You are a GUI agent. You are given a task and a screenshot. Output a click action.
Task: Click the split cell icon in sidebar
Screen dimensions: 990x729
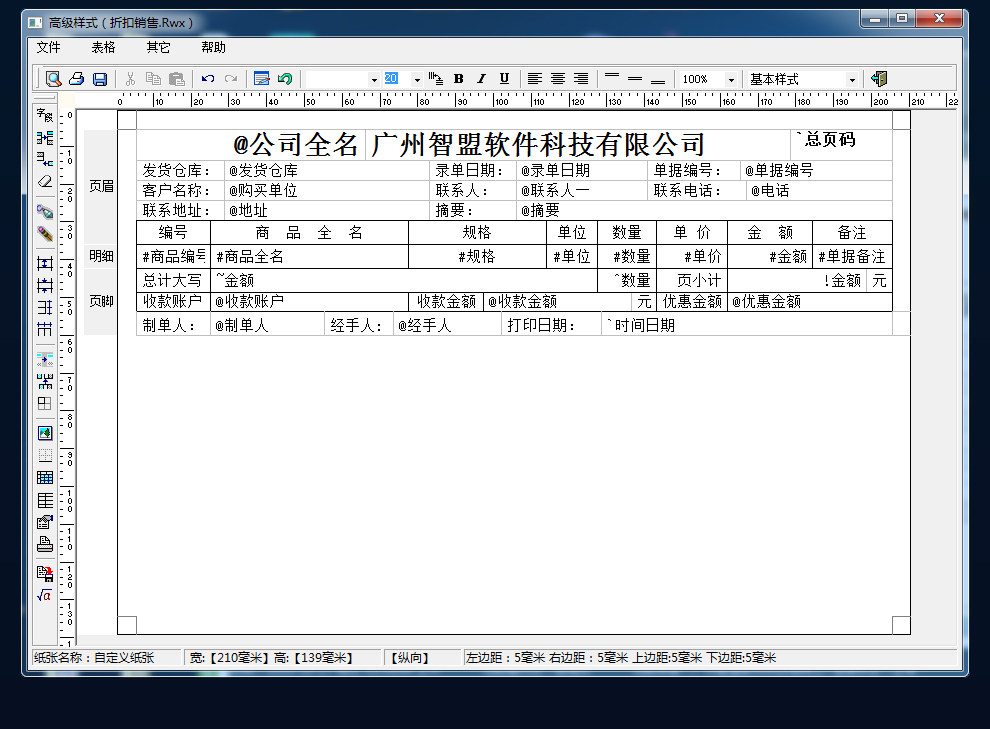(x=45, y=158)
